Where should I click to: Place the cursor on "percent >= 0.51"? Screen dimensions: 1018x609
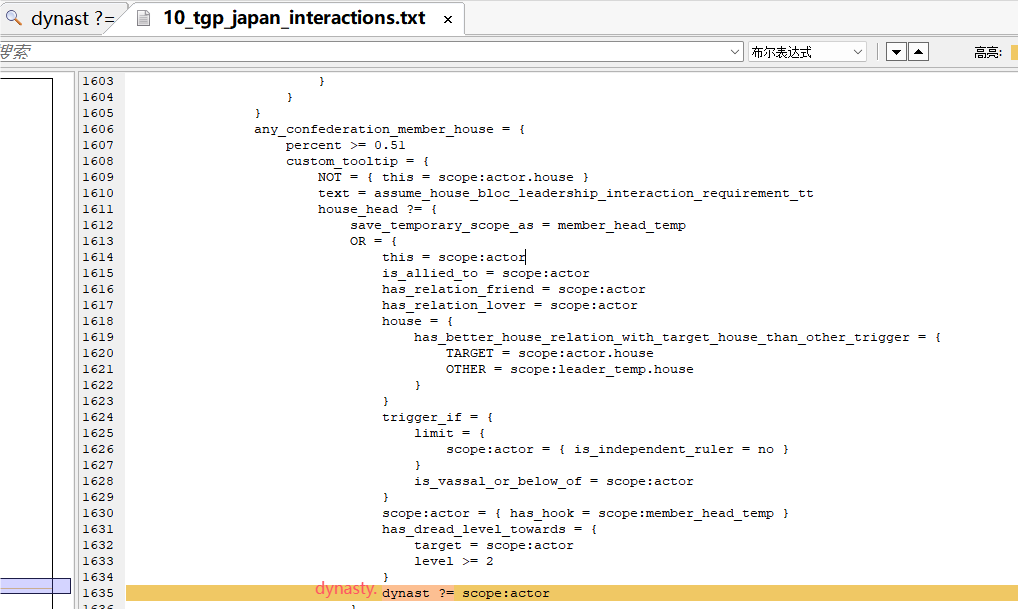tap(345, 145)
